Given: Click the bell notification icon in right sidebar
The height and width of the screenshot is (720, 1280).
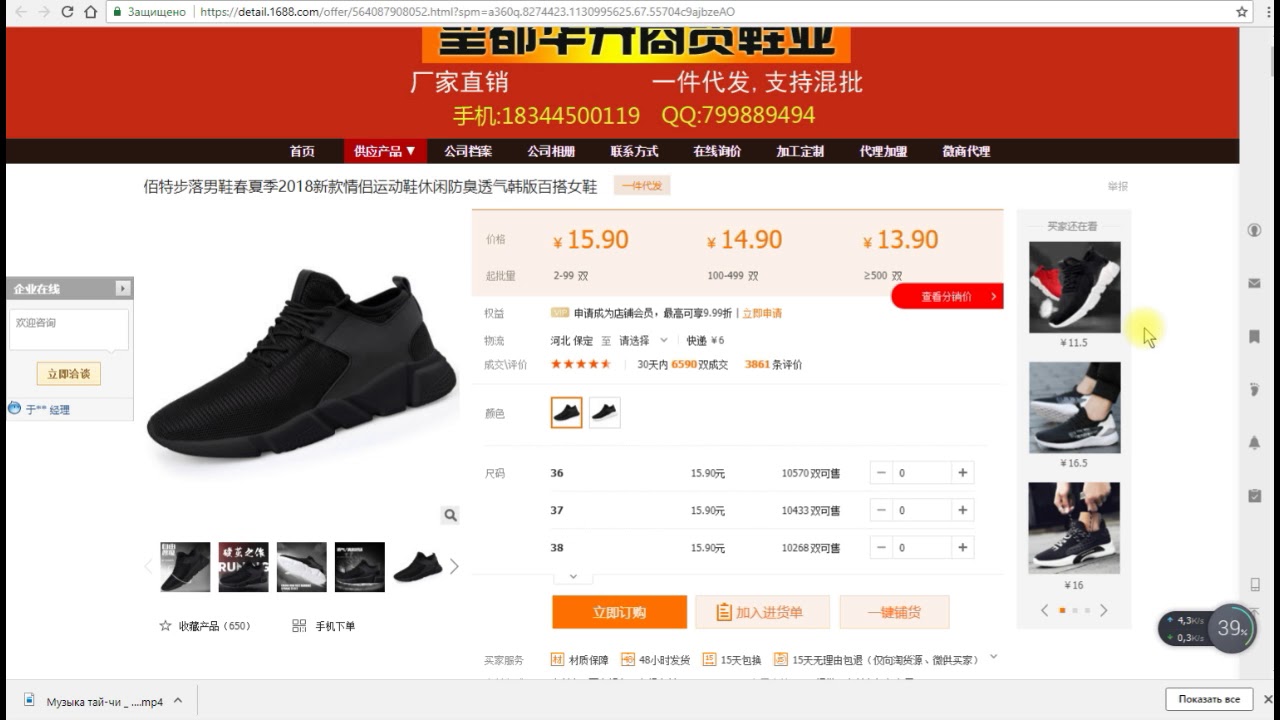Looking at the screenshot, I should pyautogui.click(x=1254, y=442).
